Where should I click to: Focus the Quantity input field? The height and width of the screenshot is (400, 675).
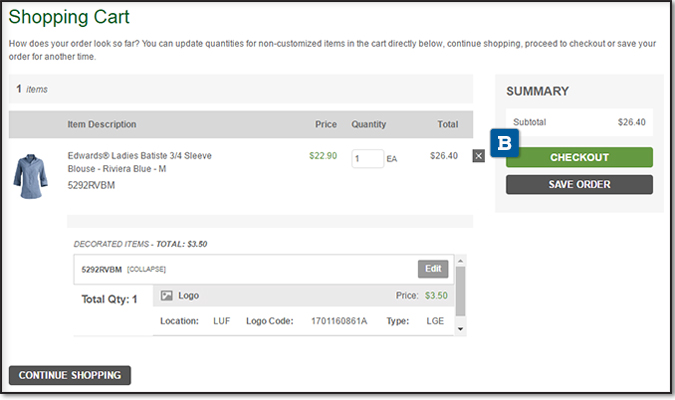(x=367, y=158)
